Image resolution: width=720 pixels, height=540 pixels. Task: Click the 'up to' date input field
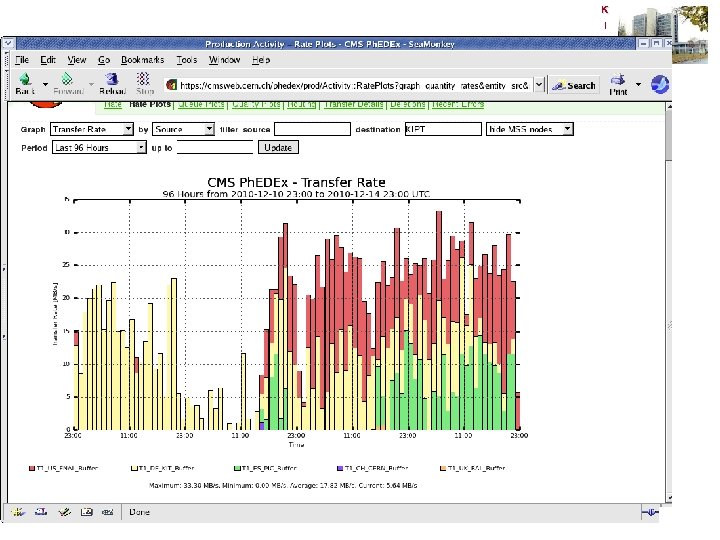pos(215,147)
